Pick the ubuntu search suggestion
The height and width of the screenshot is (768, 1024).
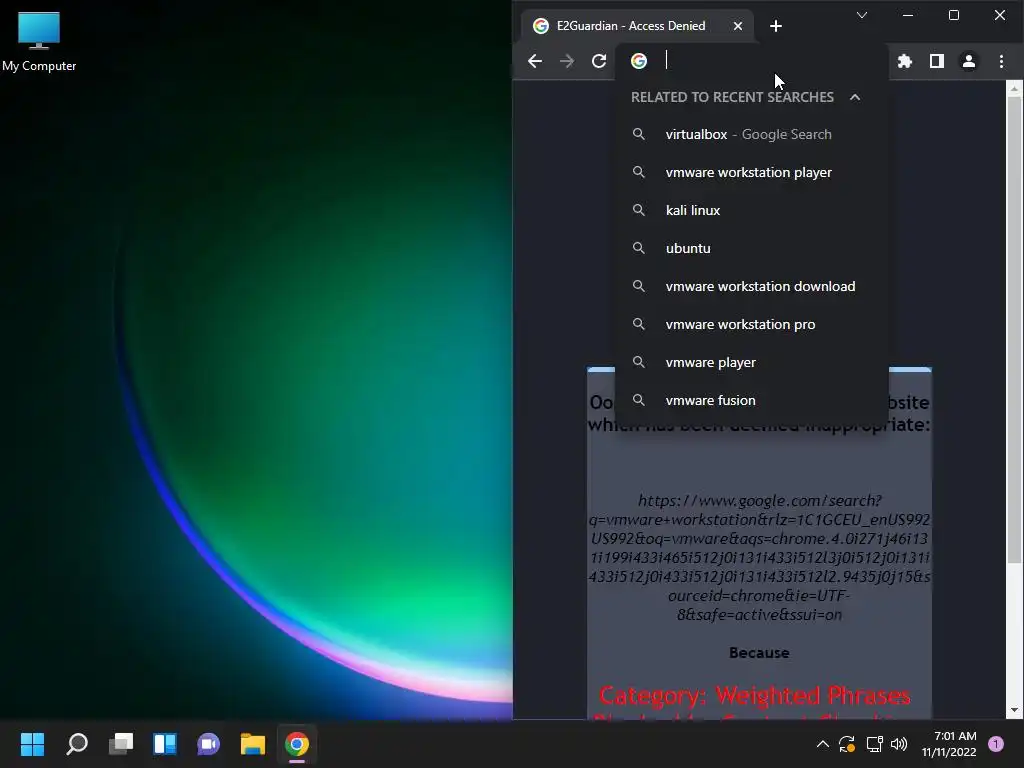coord(751,248)
